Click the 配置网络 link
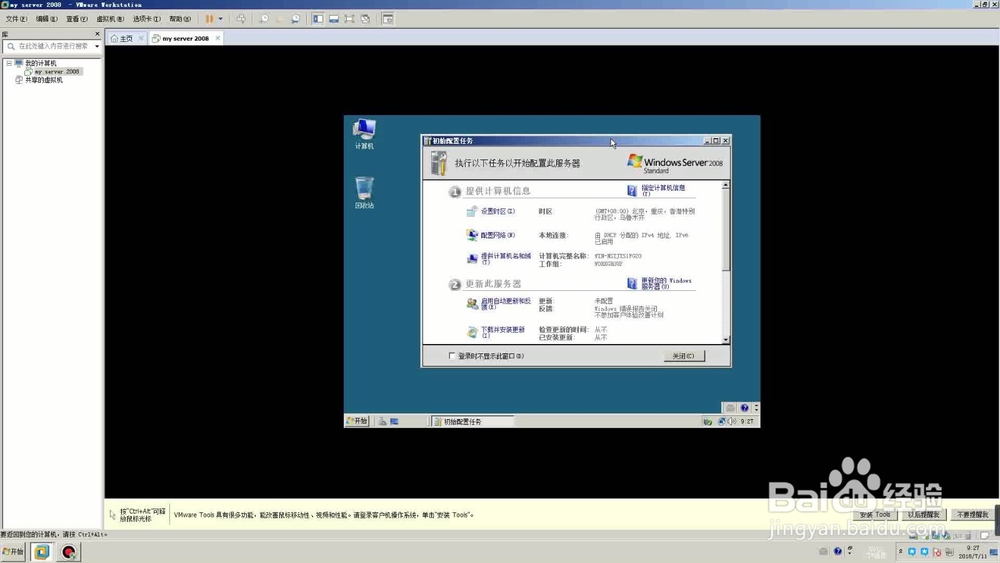 click(497, 235)
